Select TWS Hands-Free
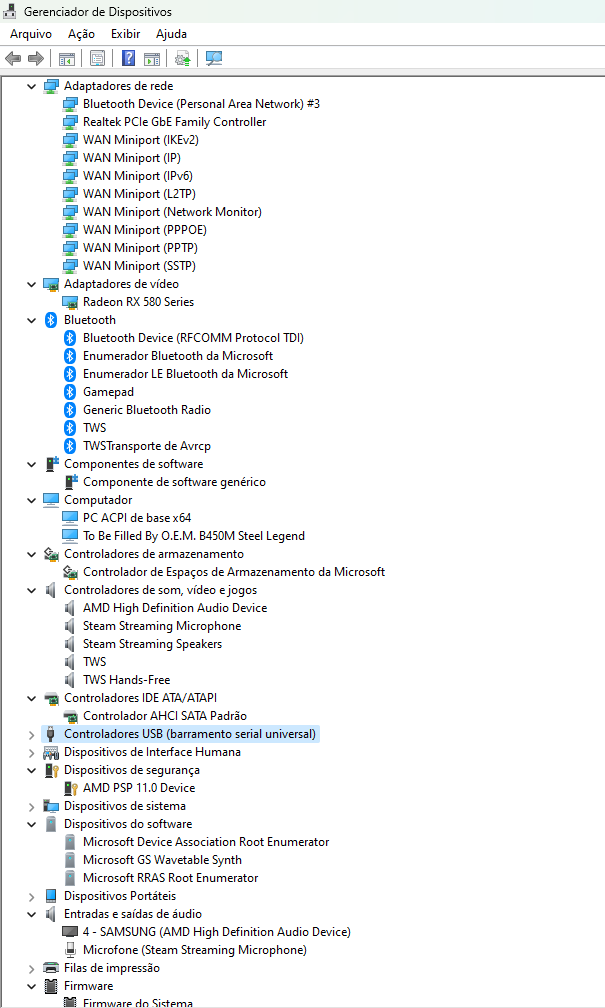 click(x=127, y=680)
